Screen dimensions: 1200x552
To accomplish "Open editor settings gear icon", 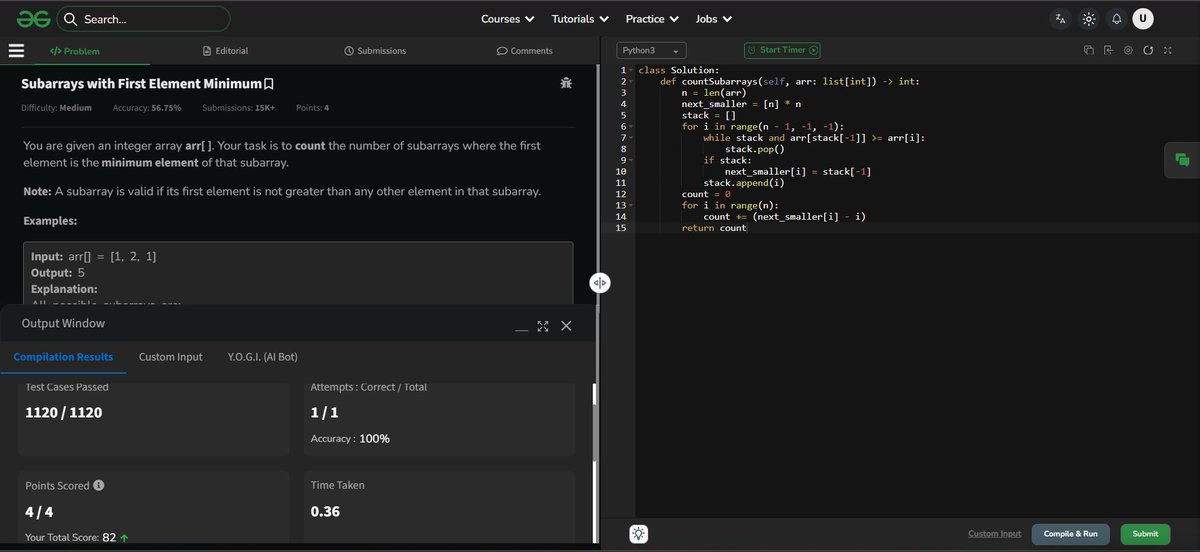I will (x=1128, y=50).
